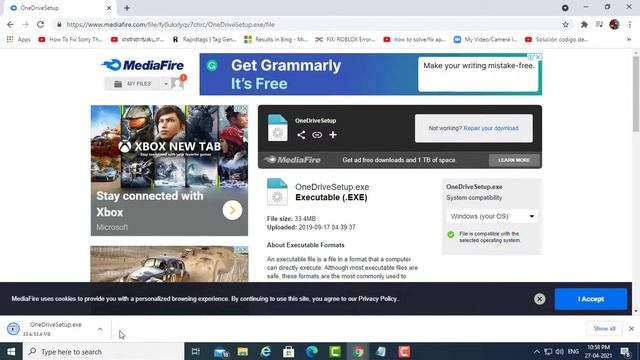Viewport: 640px width, 360px height.
Task: Close the OneDriveSetup tab
Action: (x=109, y=8)
